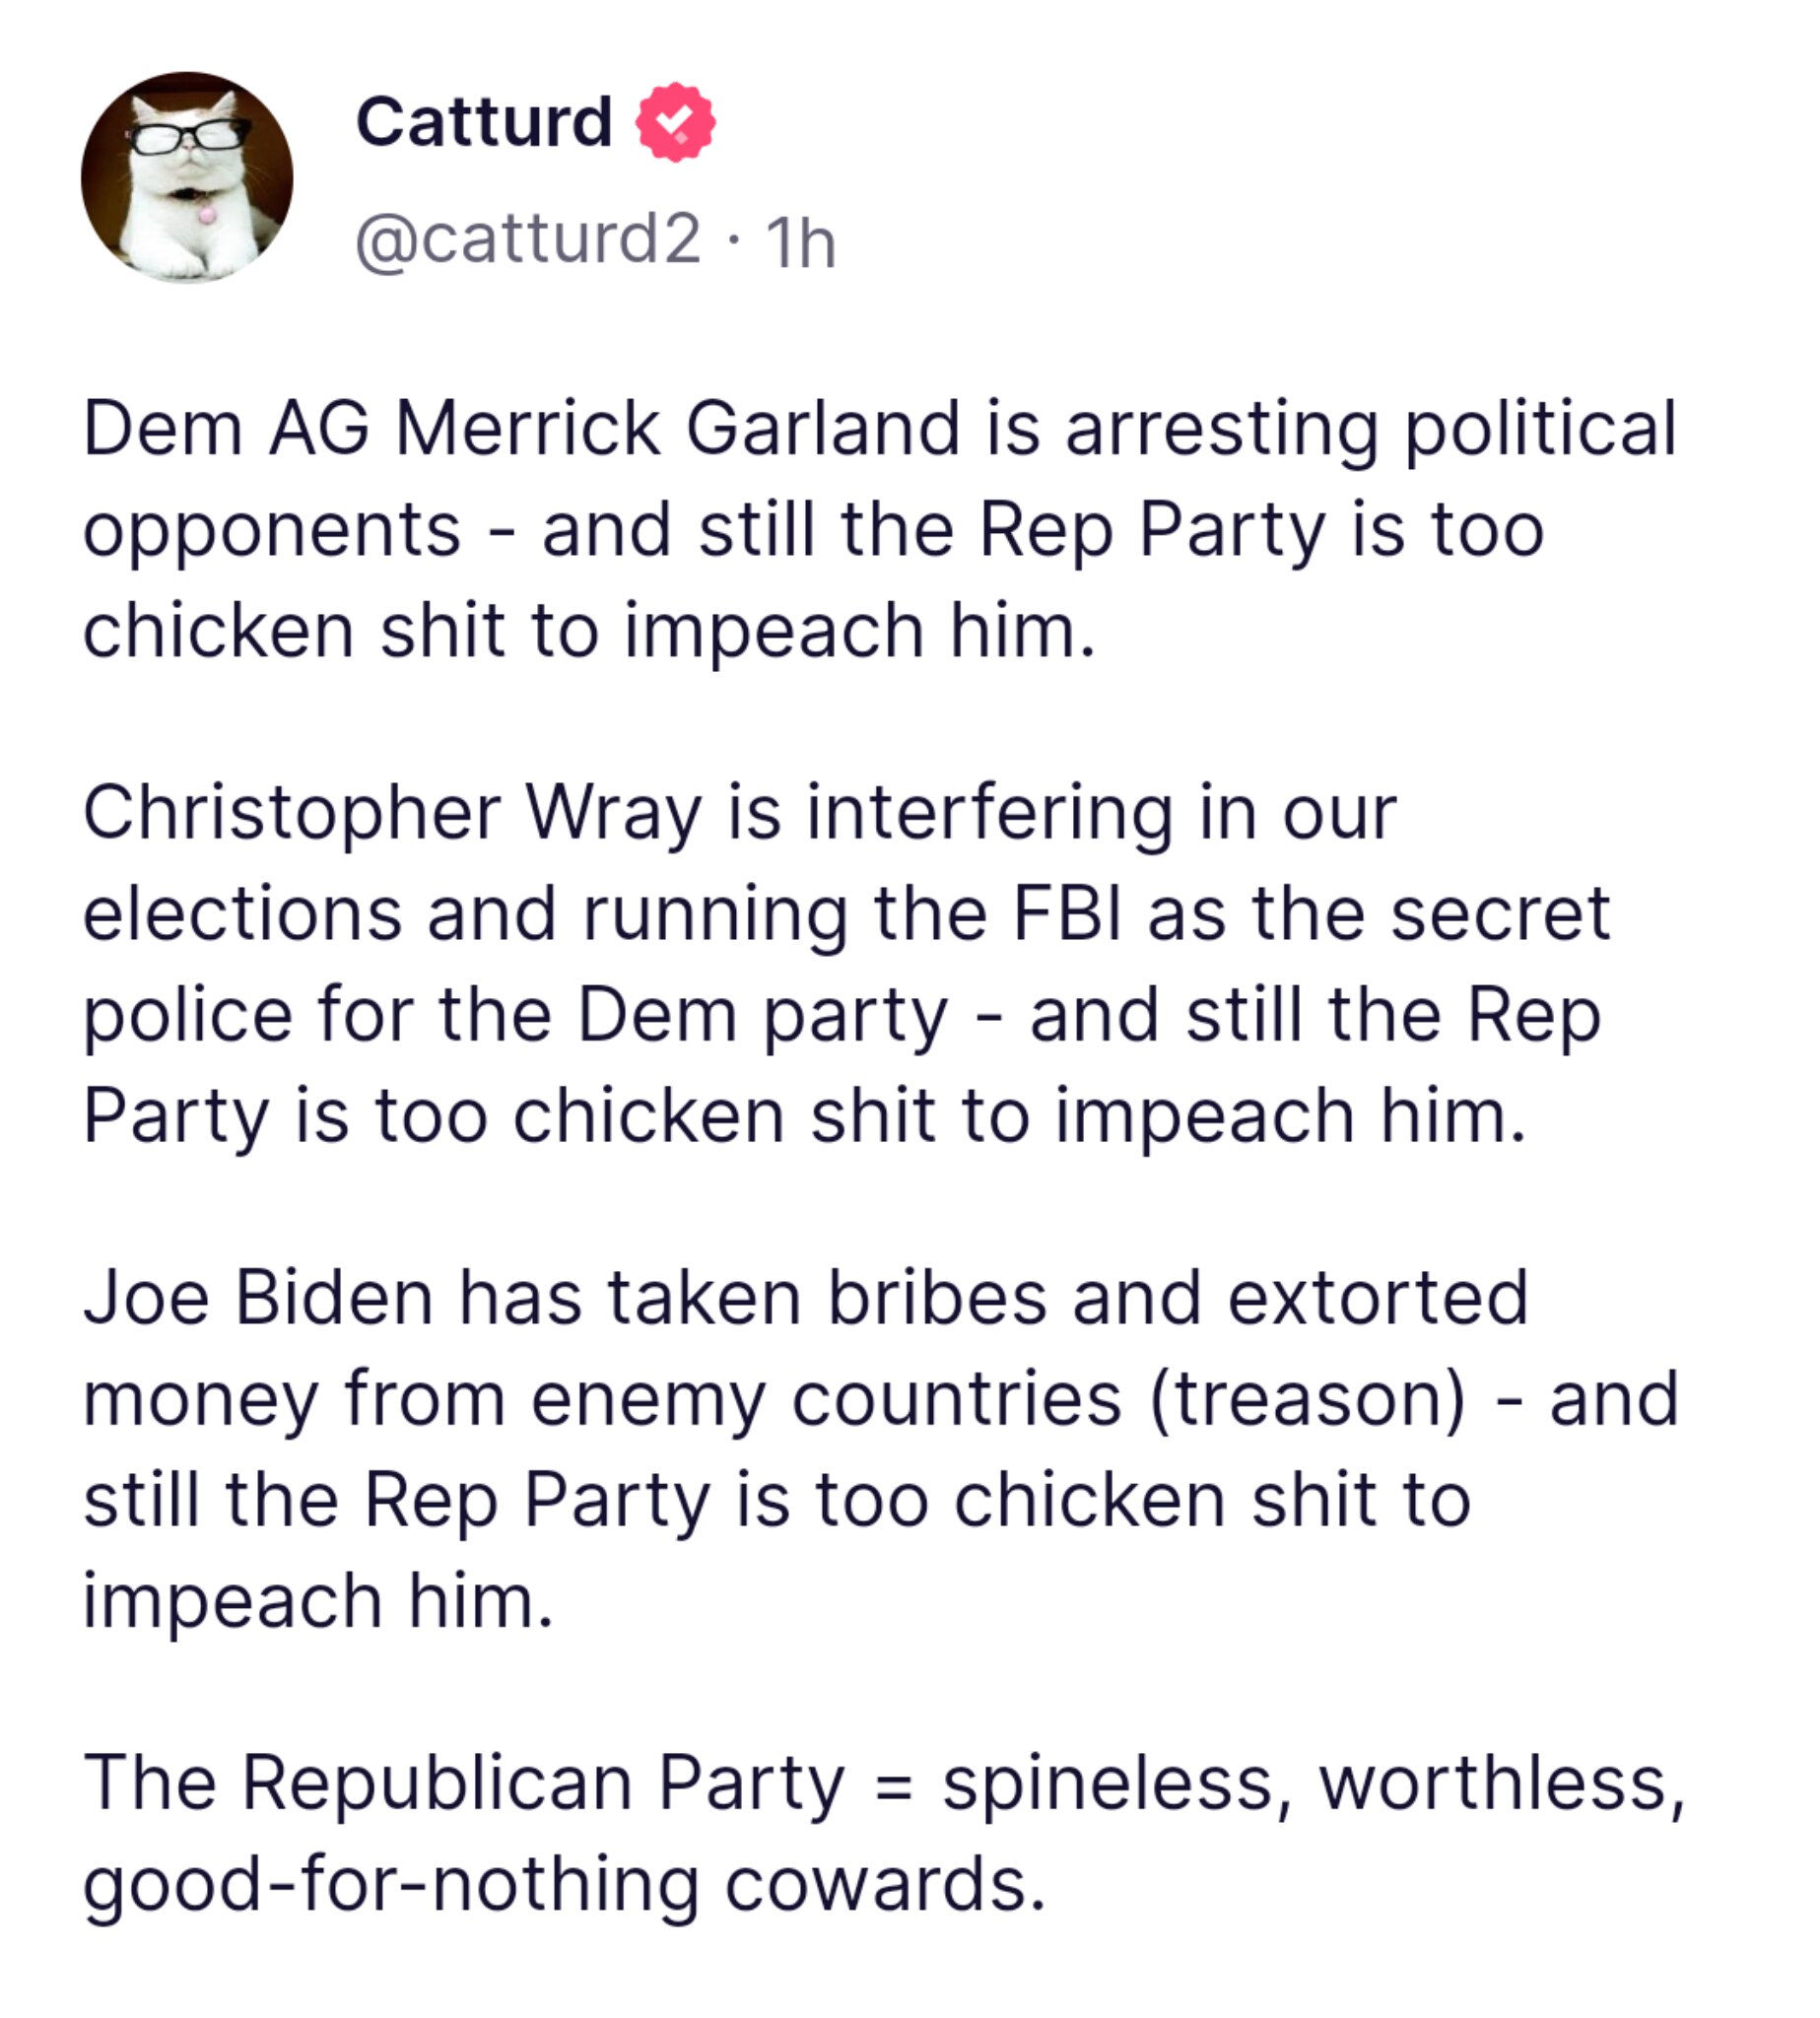Click the 1h post timestamp
Viewport: 1820px width, 2018px height.
799,243
